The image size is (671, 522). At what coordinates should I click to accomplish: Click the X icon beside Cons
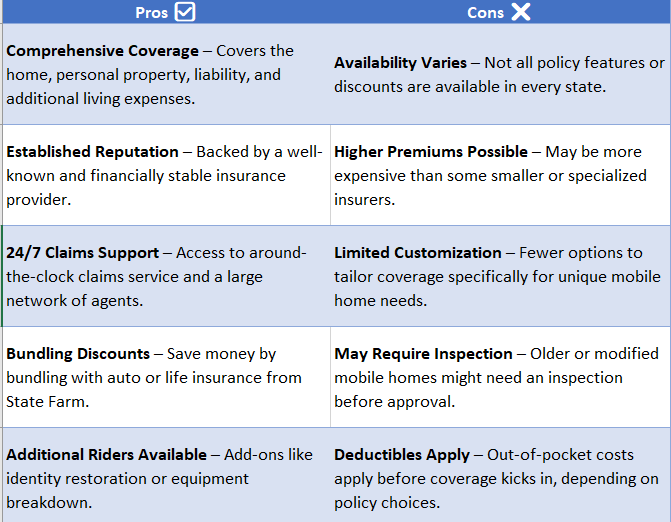click(x=521, y=12)
